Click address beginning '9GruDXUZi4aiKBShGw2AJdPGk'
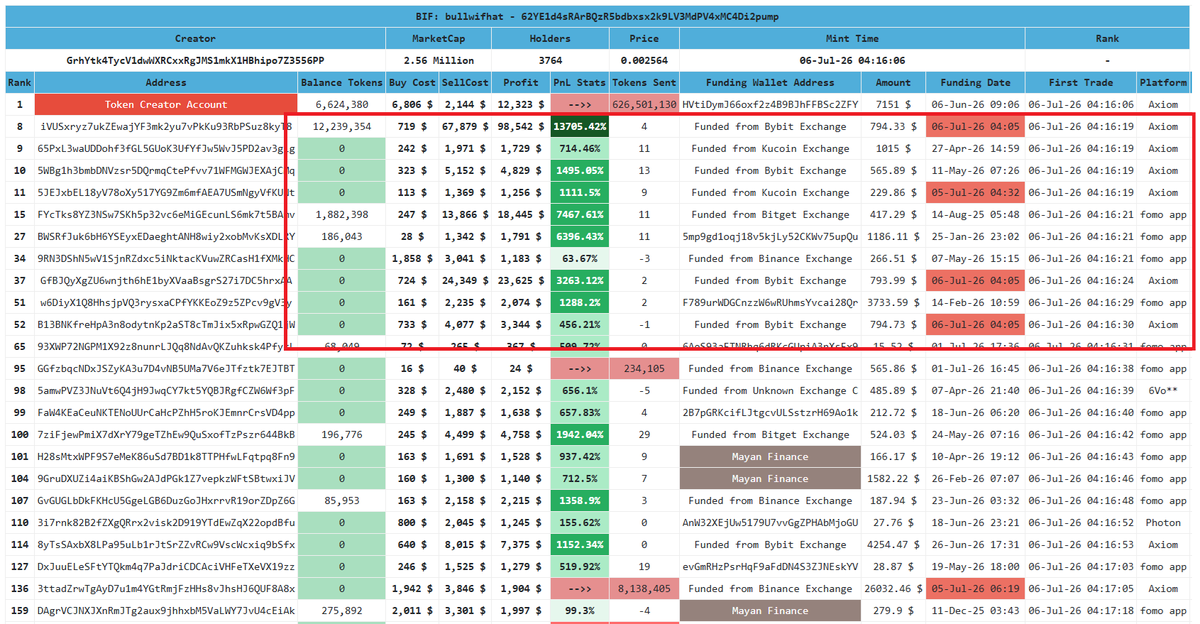 tap(166, 478)
